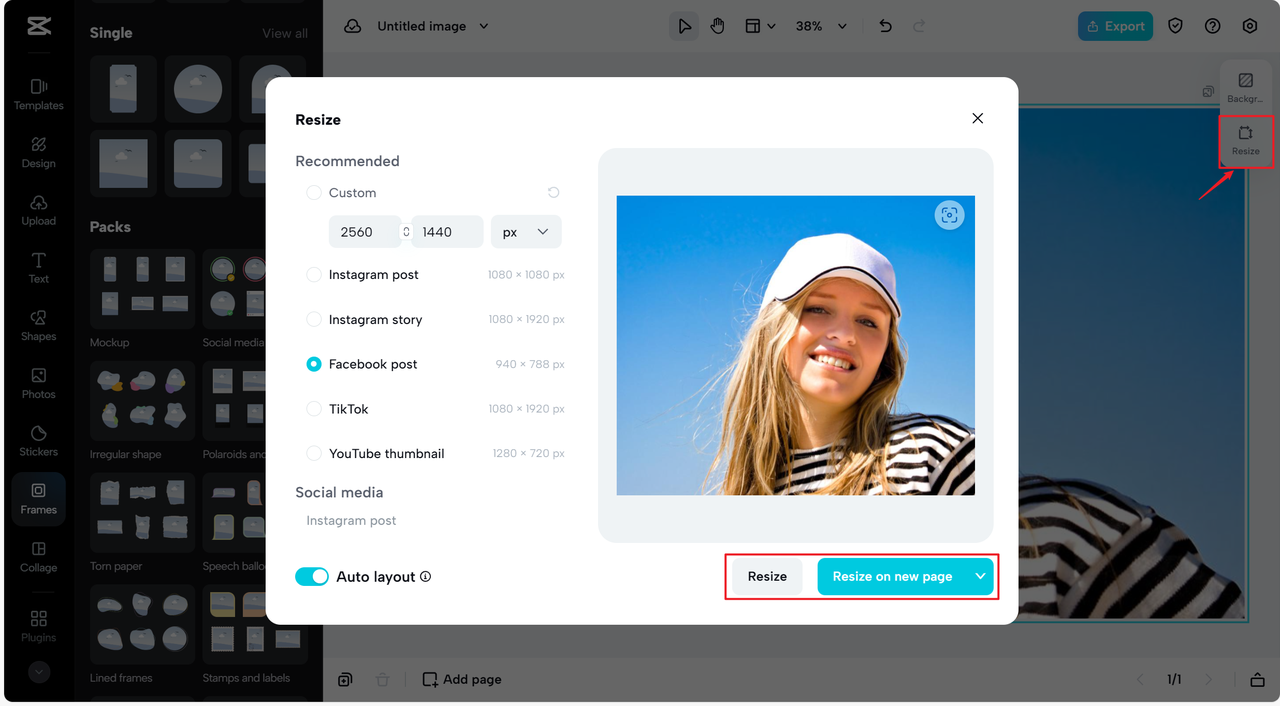Viewport: 1280px width, 706px height.
Task: Open the Collage sidebar panel
Action: [x=39, y=557]
